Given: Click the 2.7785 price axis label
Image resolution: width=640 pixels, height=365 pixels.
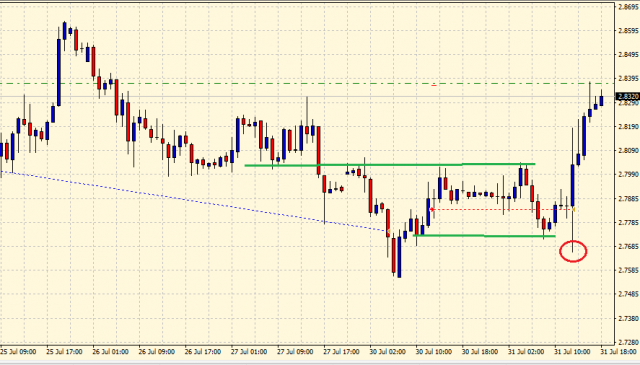Looking at the screenshot, I should point(629,223).
